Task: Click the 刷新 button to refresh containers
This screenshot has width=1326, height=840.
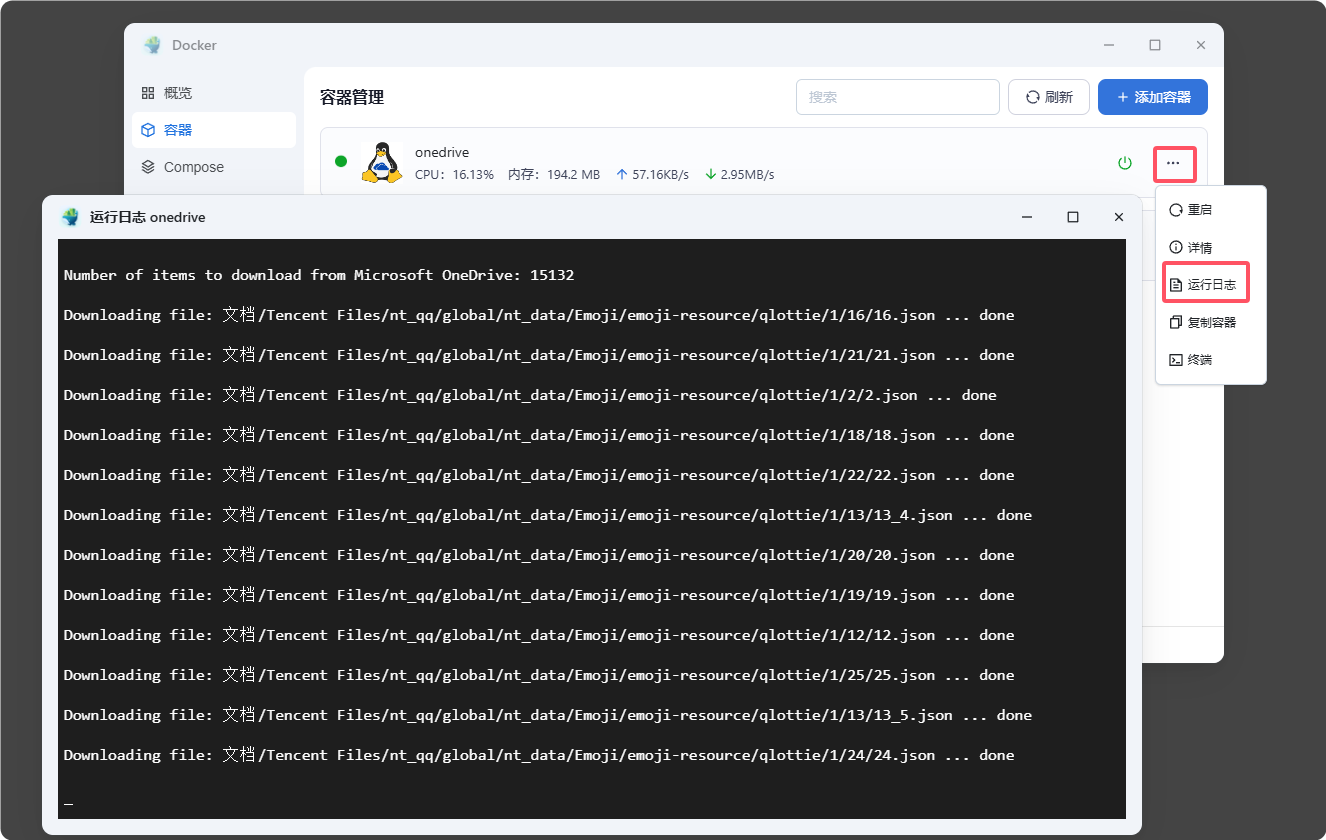Action: 1048,96
